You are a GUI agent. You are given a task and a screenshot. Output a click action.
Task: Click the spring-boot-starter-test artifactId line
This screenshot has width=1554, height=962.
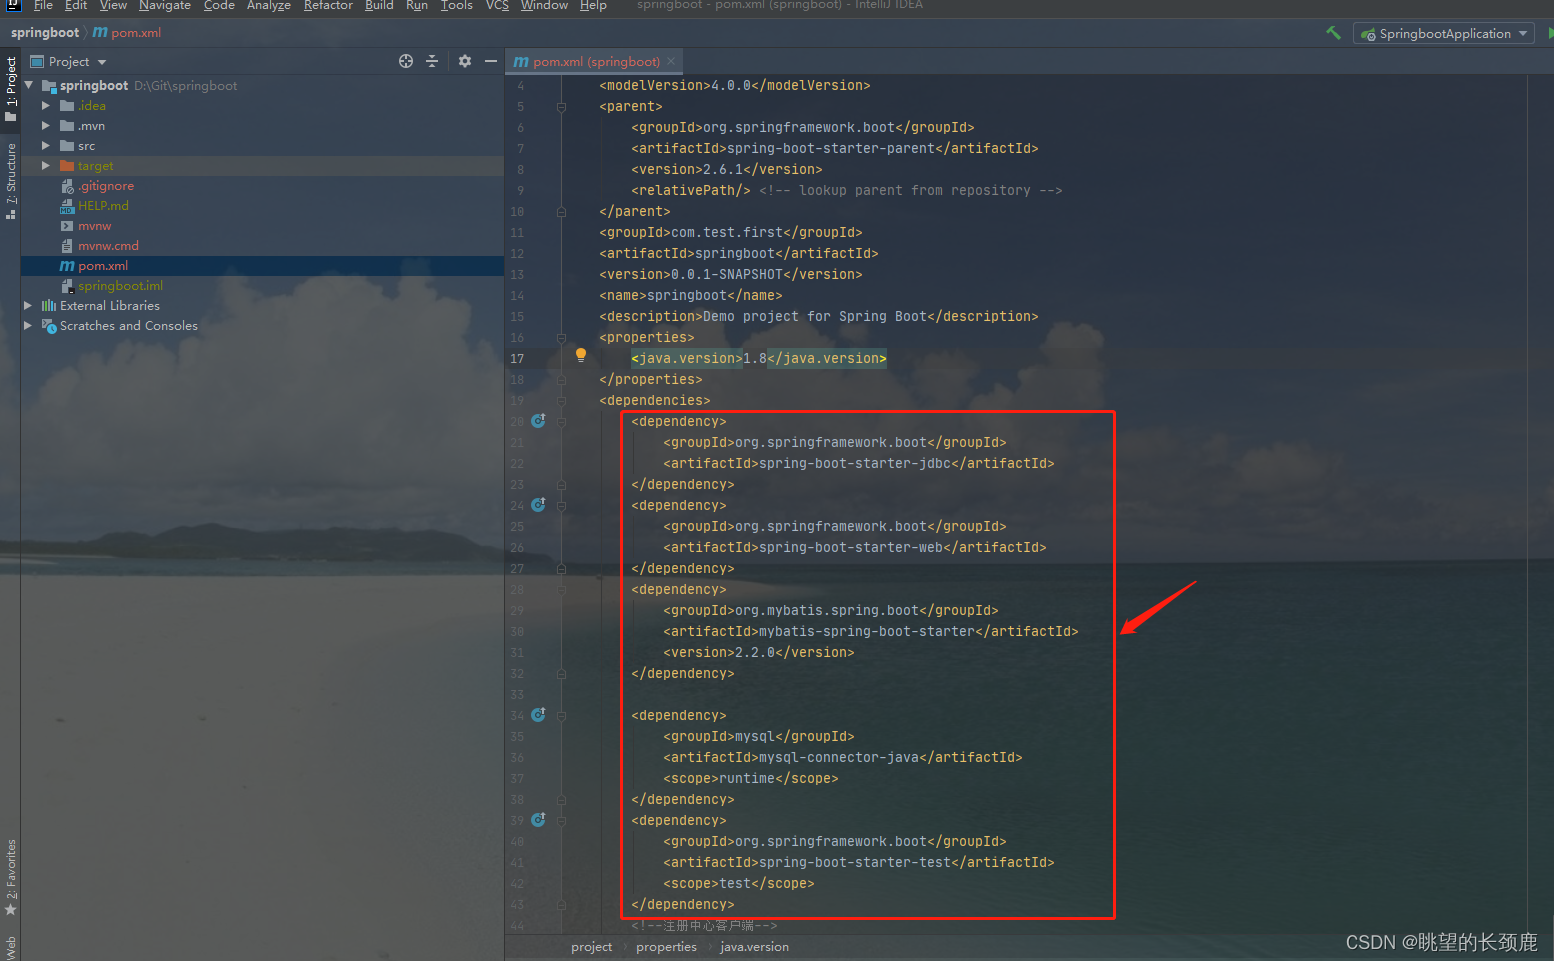coord(859,862)
